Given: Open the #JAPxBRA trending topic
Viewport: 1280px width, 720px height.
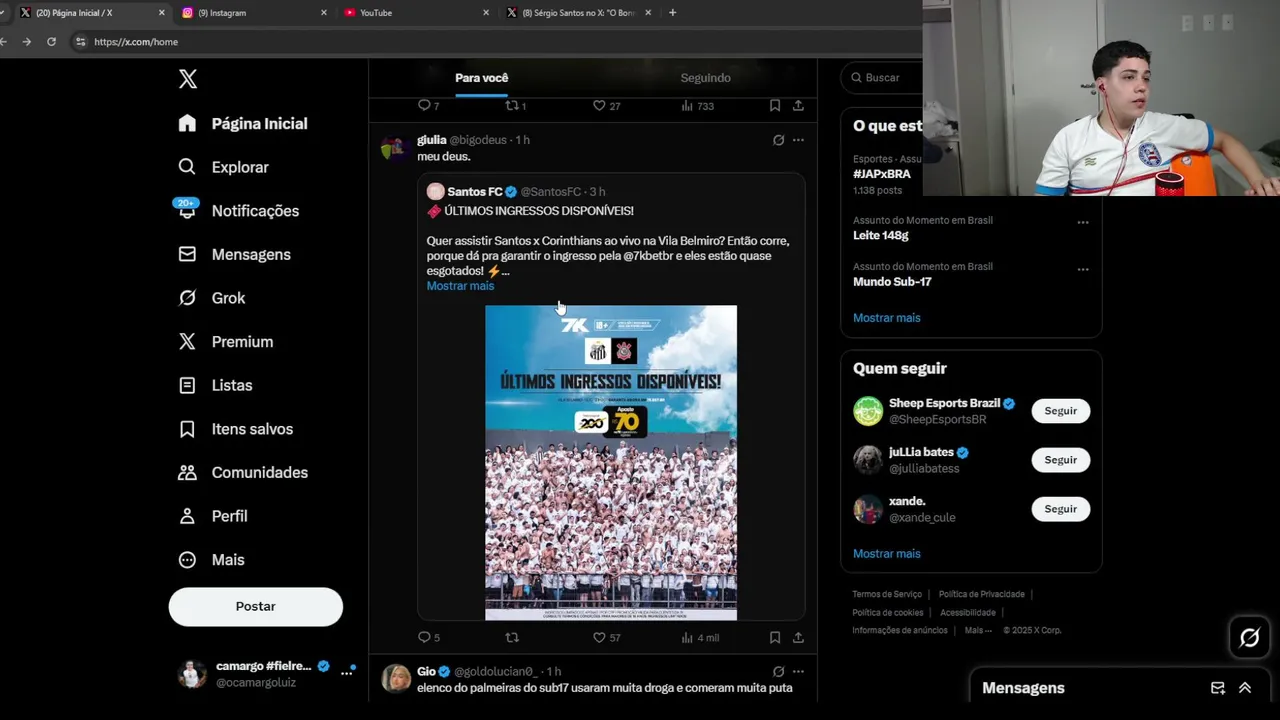Looking at the screenshot, I should tap(882, 174).
